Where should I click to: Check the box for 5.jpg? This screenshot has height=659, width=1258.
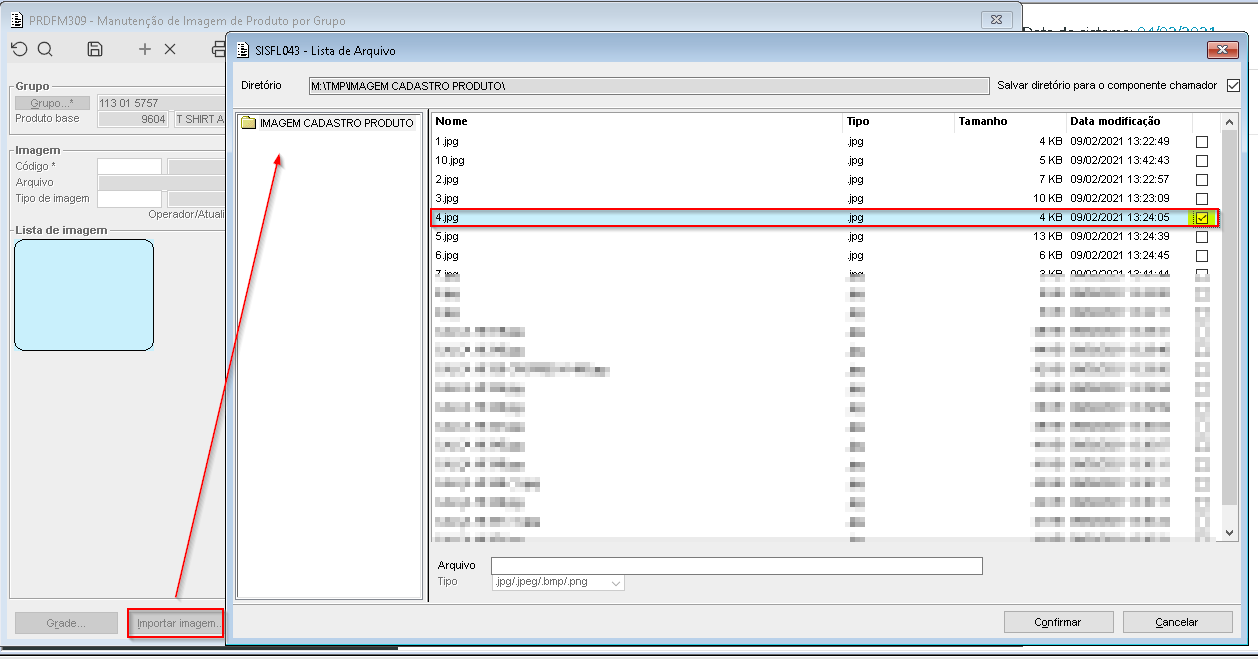(x=1202, y=237)
